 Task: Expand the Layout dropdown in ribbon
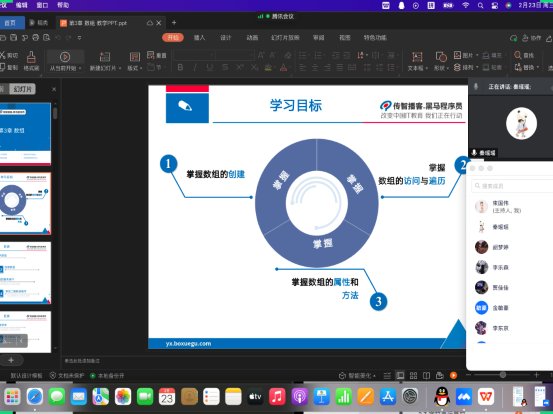(141, 68)
